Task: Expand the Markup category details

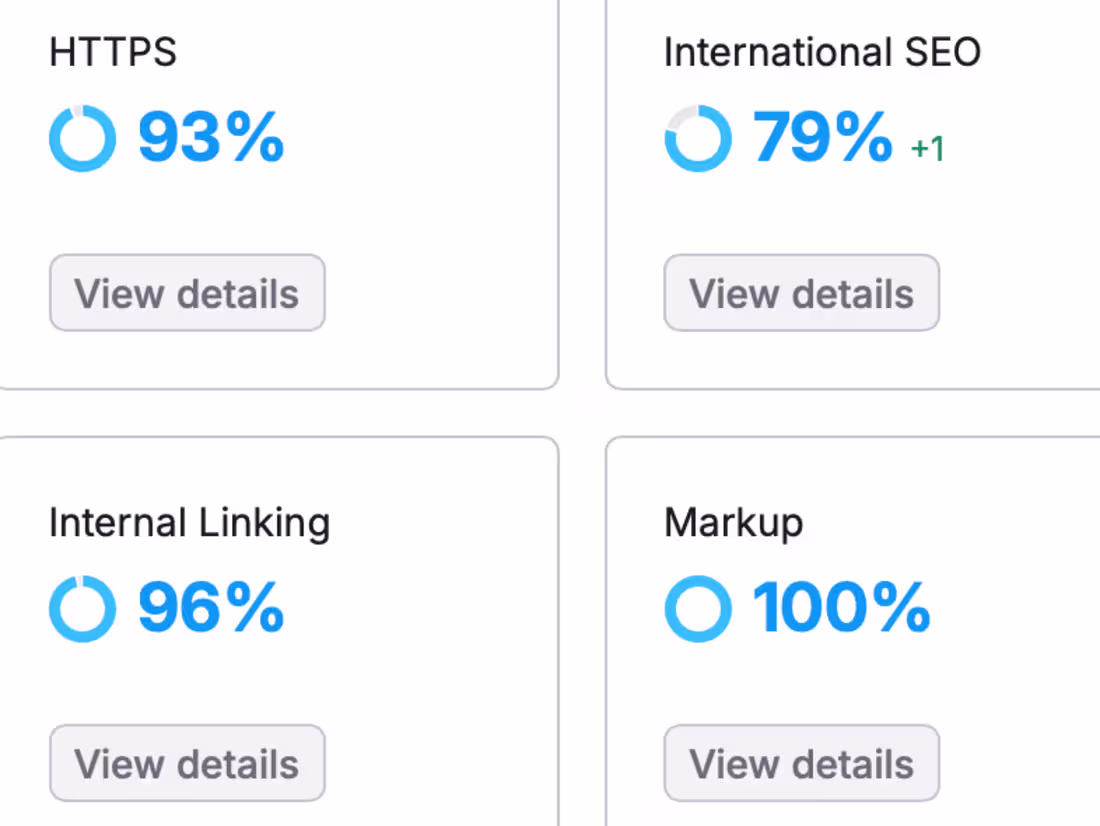Action: pyautogui.click(x=800, y=763)
